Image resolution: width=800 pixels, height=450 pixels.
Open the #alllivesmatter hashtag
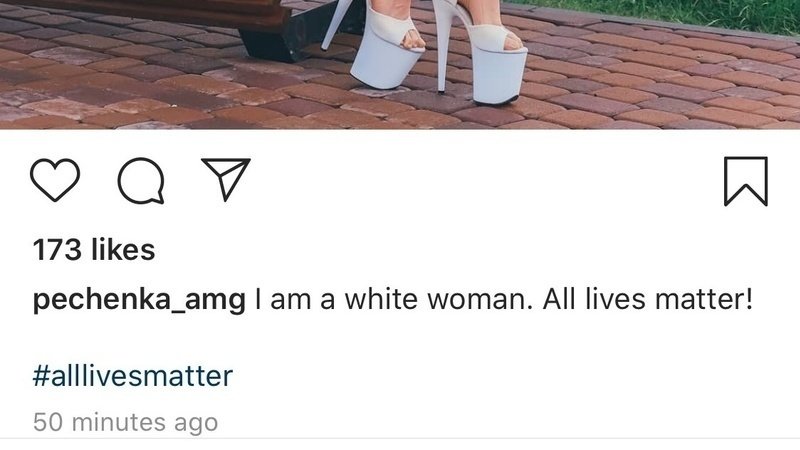click(x=133, y=376)
